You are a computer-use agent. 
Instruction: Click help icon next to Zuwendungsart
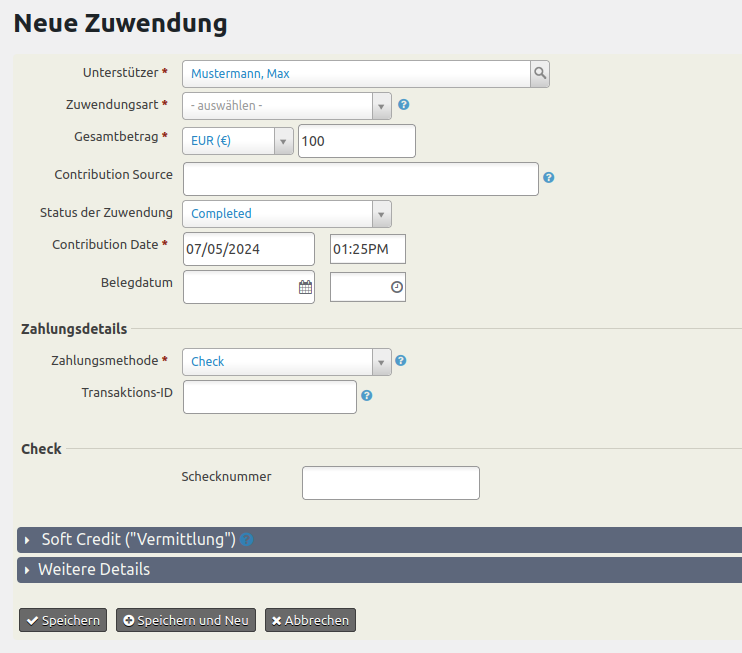[404, 105]
